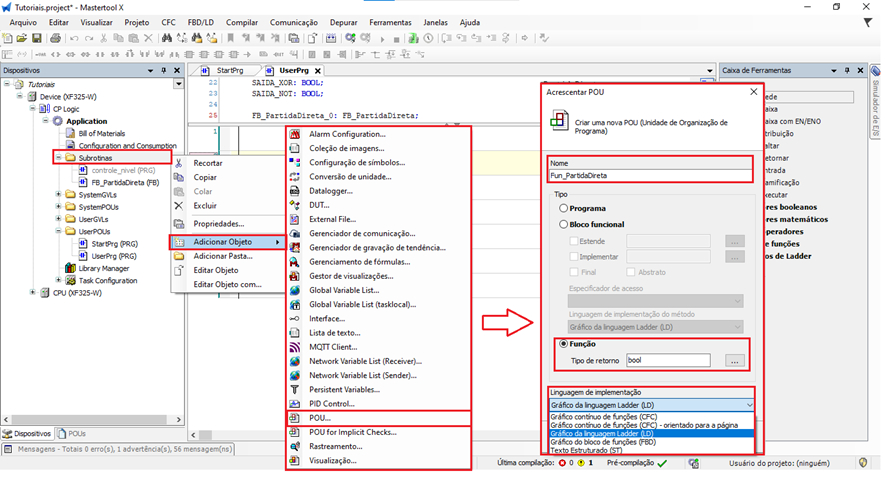
Task: Select the Função radio button
Action: [x=563, y=344]
